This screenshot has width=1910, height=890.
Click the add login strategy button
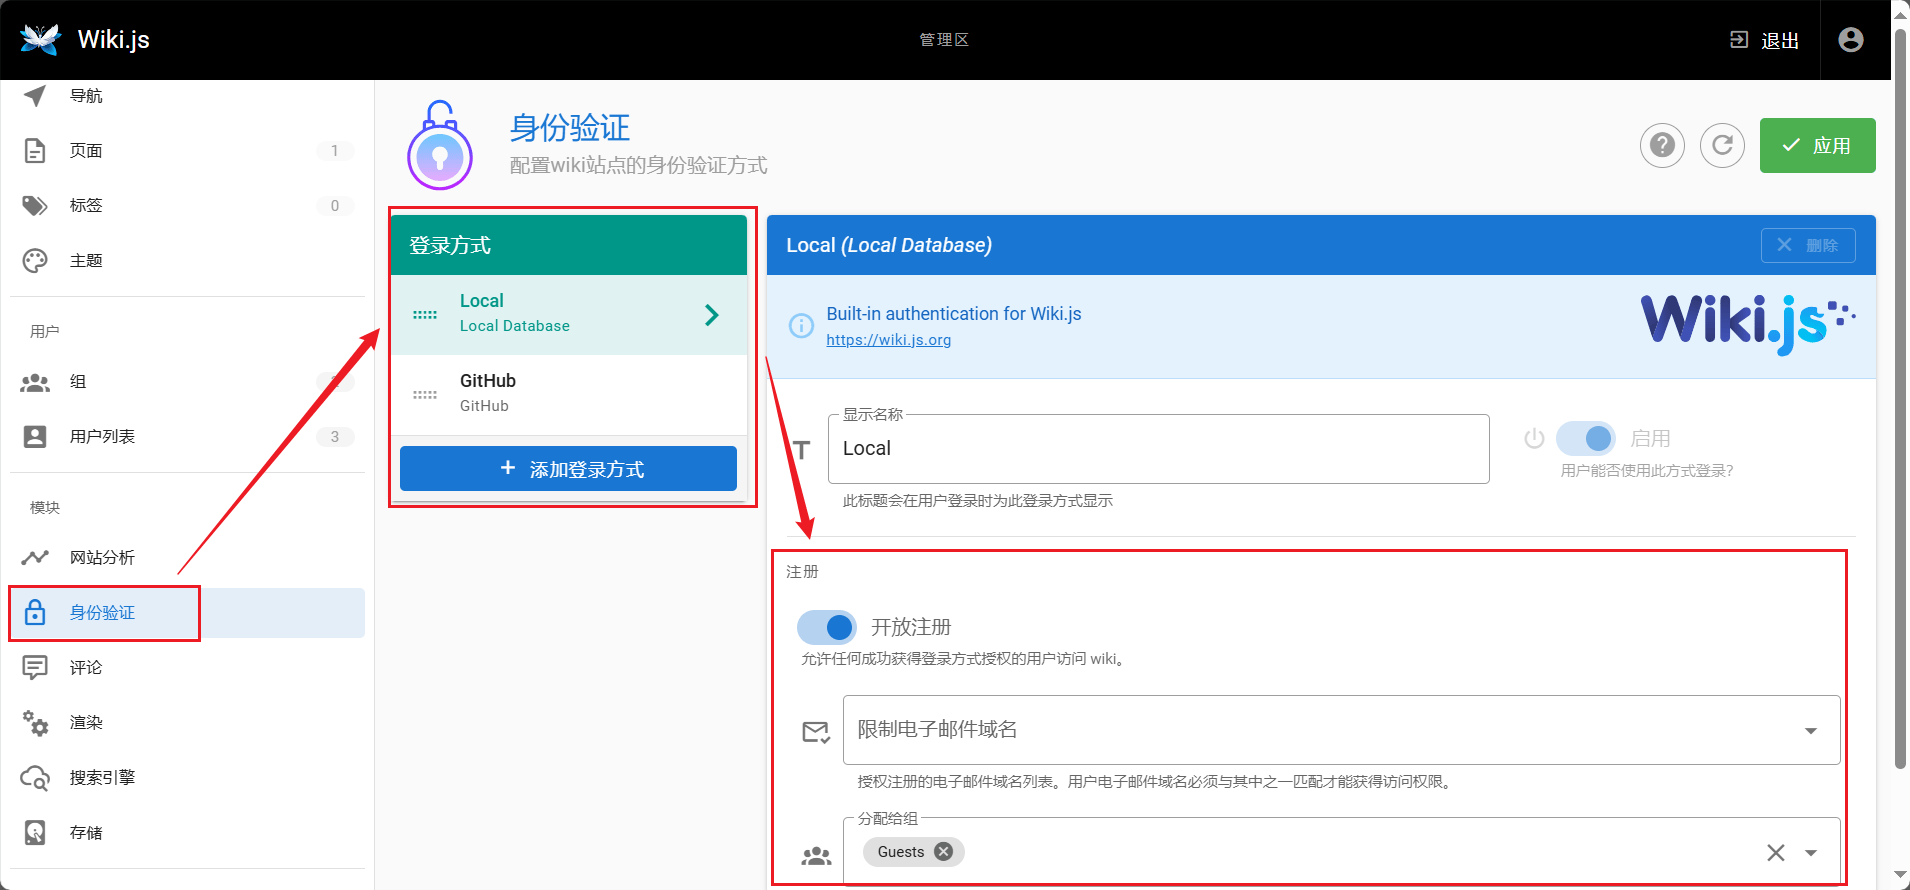[568, 469]
